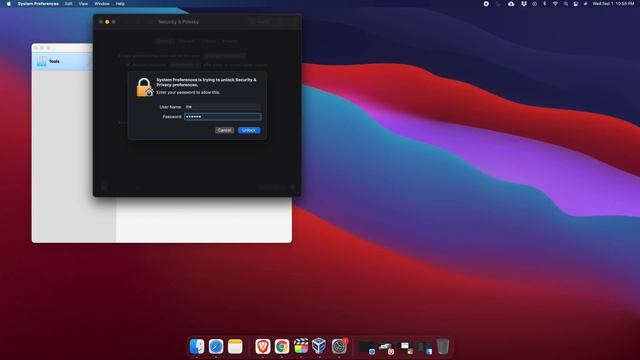Open the Window menu
The width and height of the screenshot is (640, 360).
(x=102, y=4)
